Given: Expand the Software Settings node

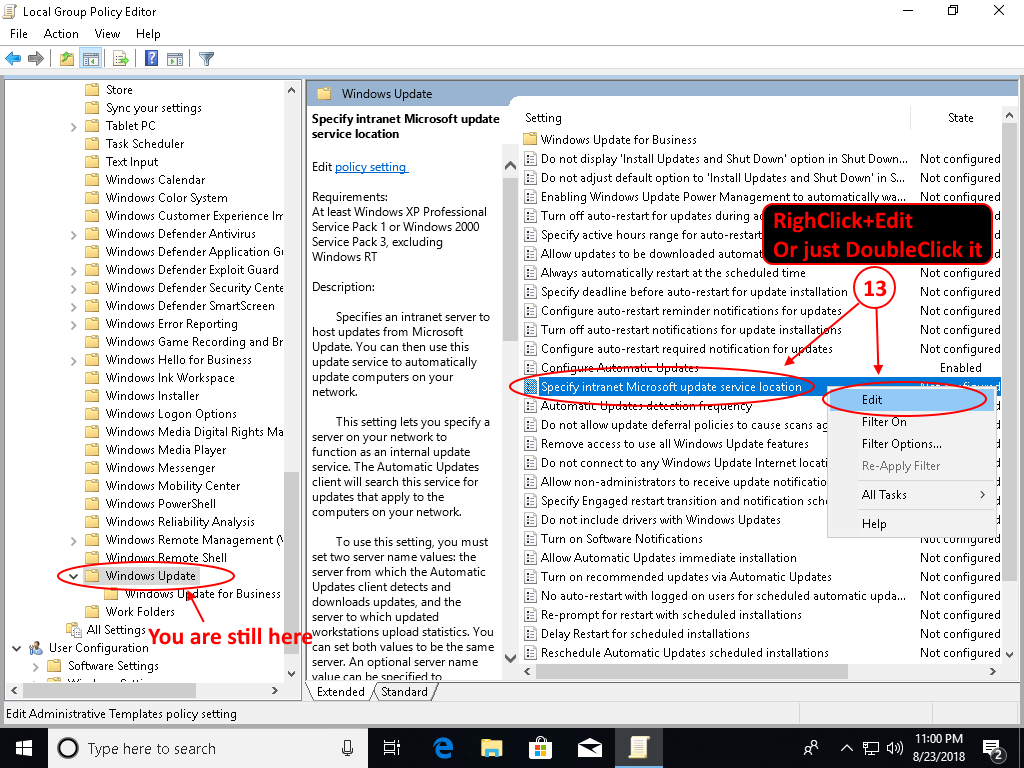Looking at the screenshot, I should (36, 666).
